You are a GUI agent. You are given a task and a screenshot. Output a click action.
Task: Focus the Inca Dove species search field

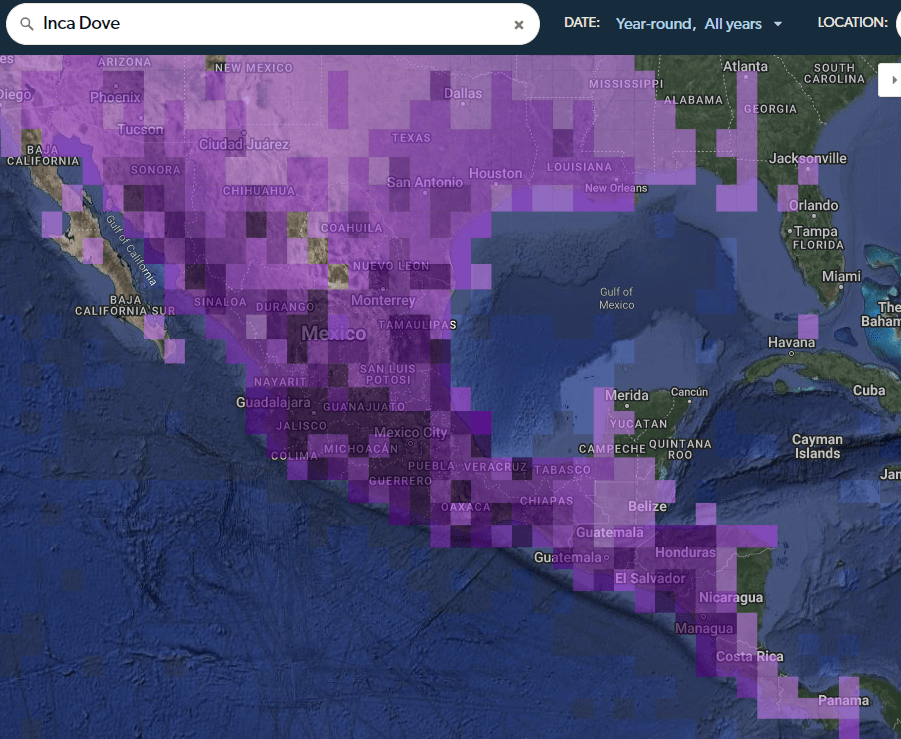[270, 24]
